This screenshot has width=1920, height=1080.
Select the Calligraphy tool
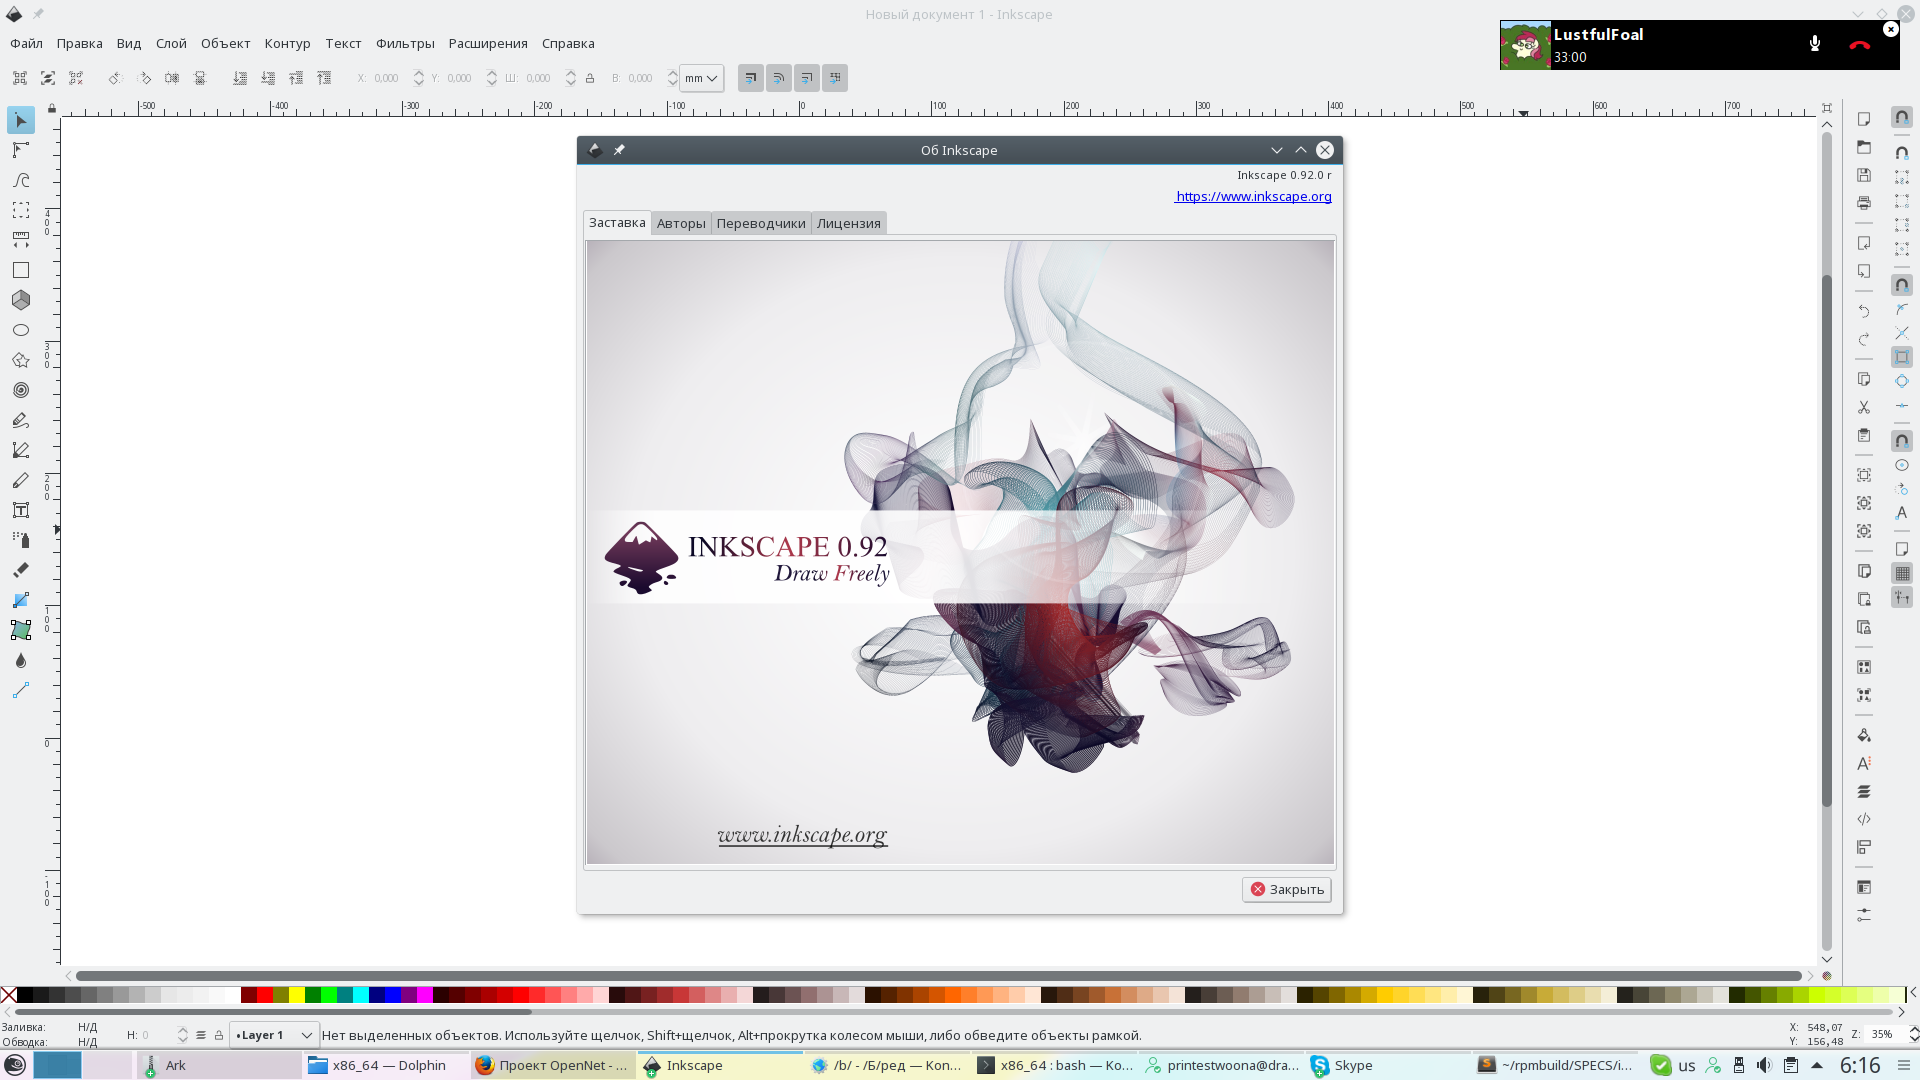tap(21, 480)
